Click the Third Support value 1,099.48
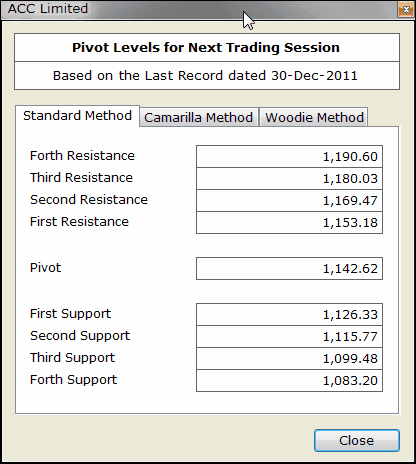 (289, 358)
